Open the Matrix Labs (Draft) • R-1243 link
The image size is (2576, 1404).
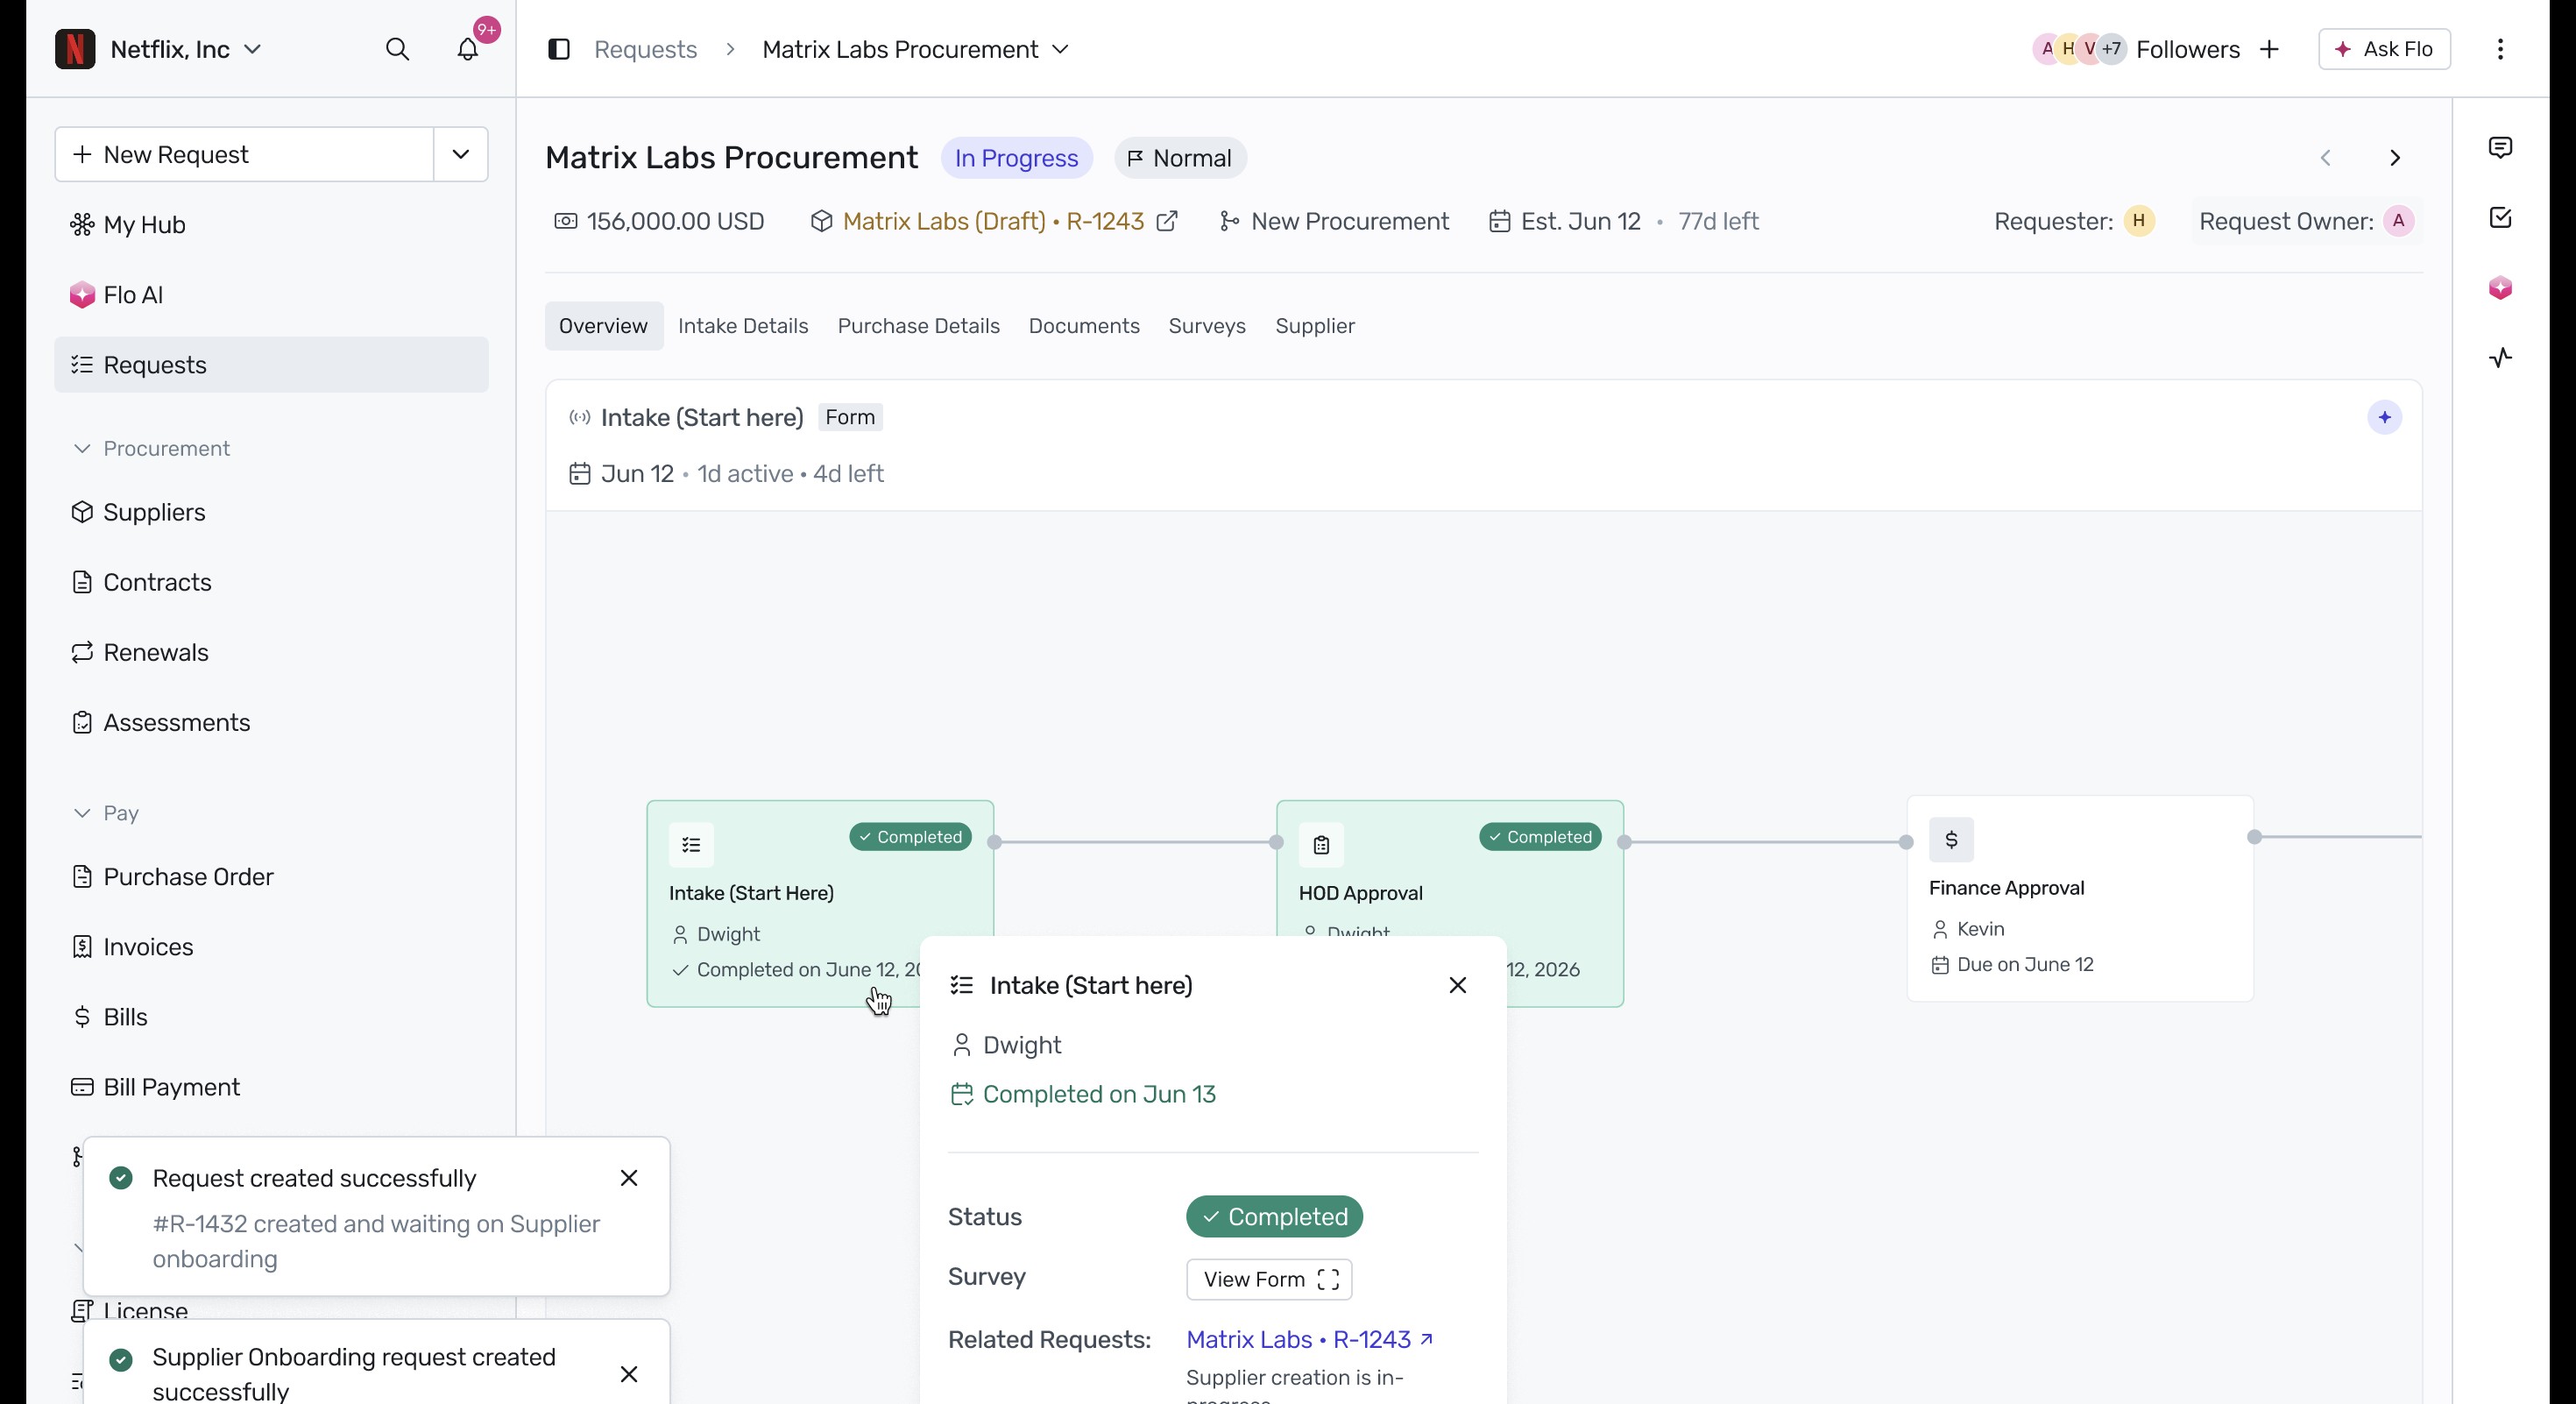(x=993, y=221)
